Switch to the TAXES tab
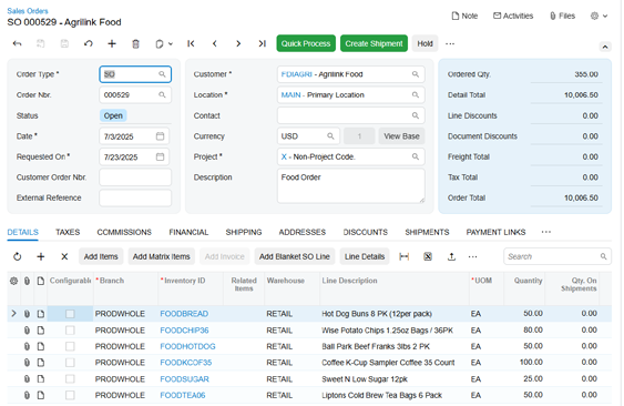Viewport: 624px width, 406px height. (x=68, y=232)
